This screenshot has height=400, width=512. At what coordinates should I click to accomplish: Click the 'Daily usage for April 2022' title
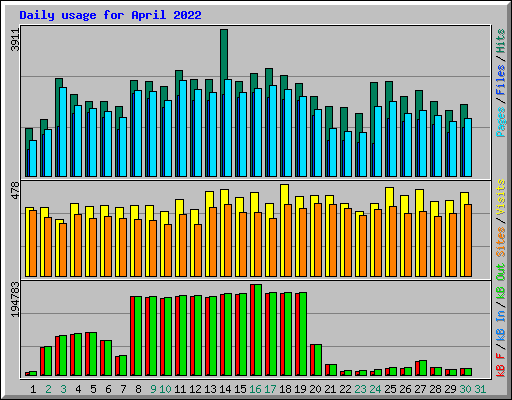[x=110, y=15]
